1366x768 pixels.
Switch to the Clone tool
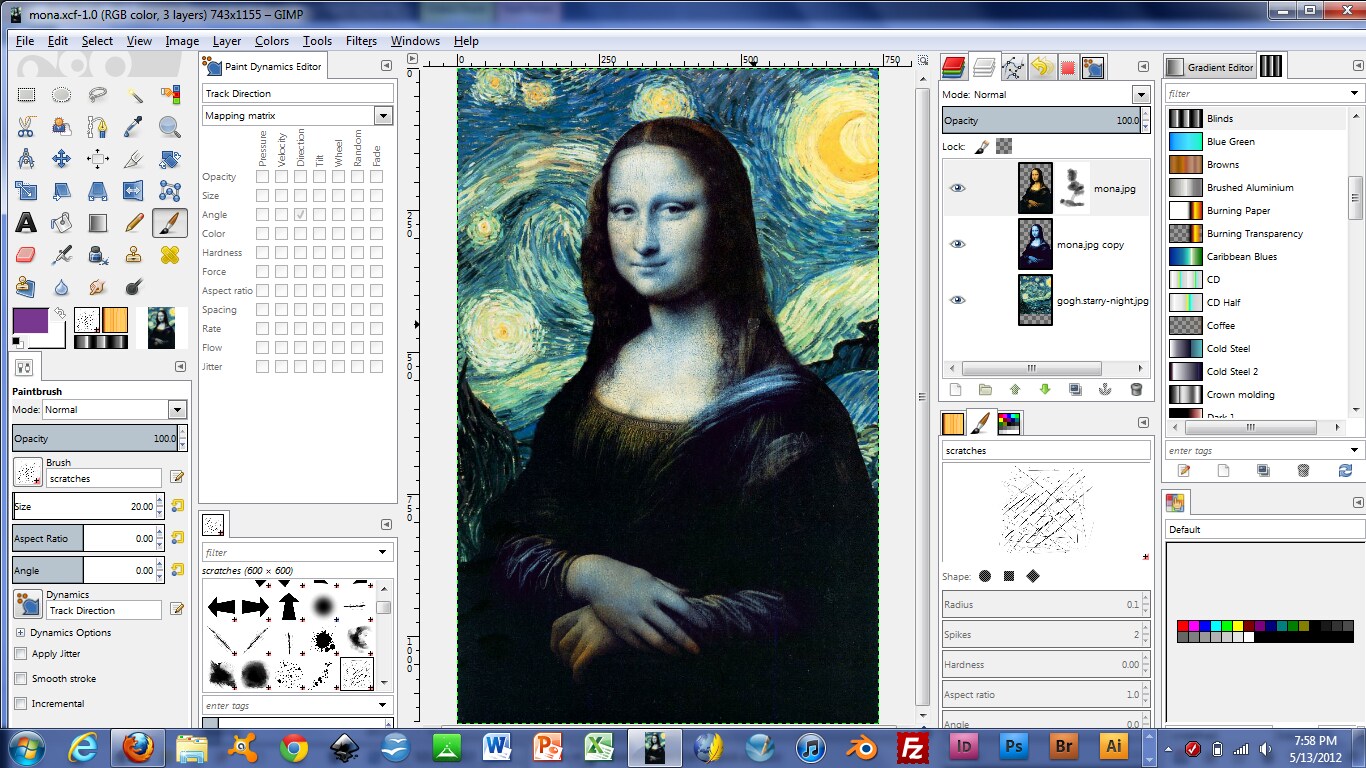135,255
